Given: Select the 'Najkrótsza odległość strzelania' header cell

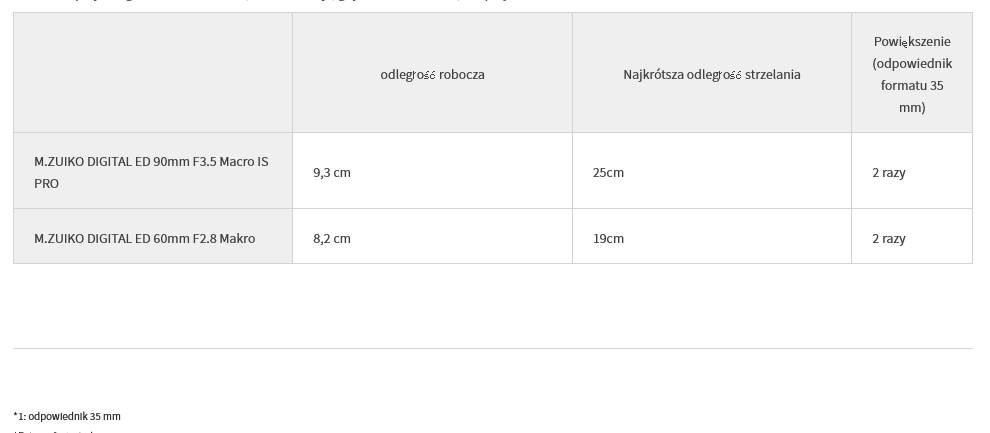Looking at the screenshot, I should (x=711, y=75).
